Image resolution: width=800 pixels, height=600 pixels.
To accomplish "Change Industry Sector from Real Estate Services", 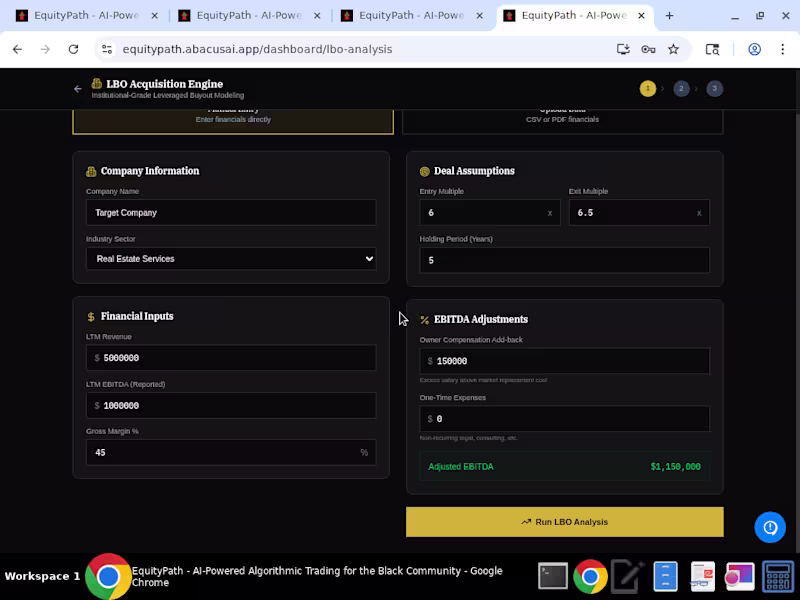I will (231, 258).
